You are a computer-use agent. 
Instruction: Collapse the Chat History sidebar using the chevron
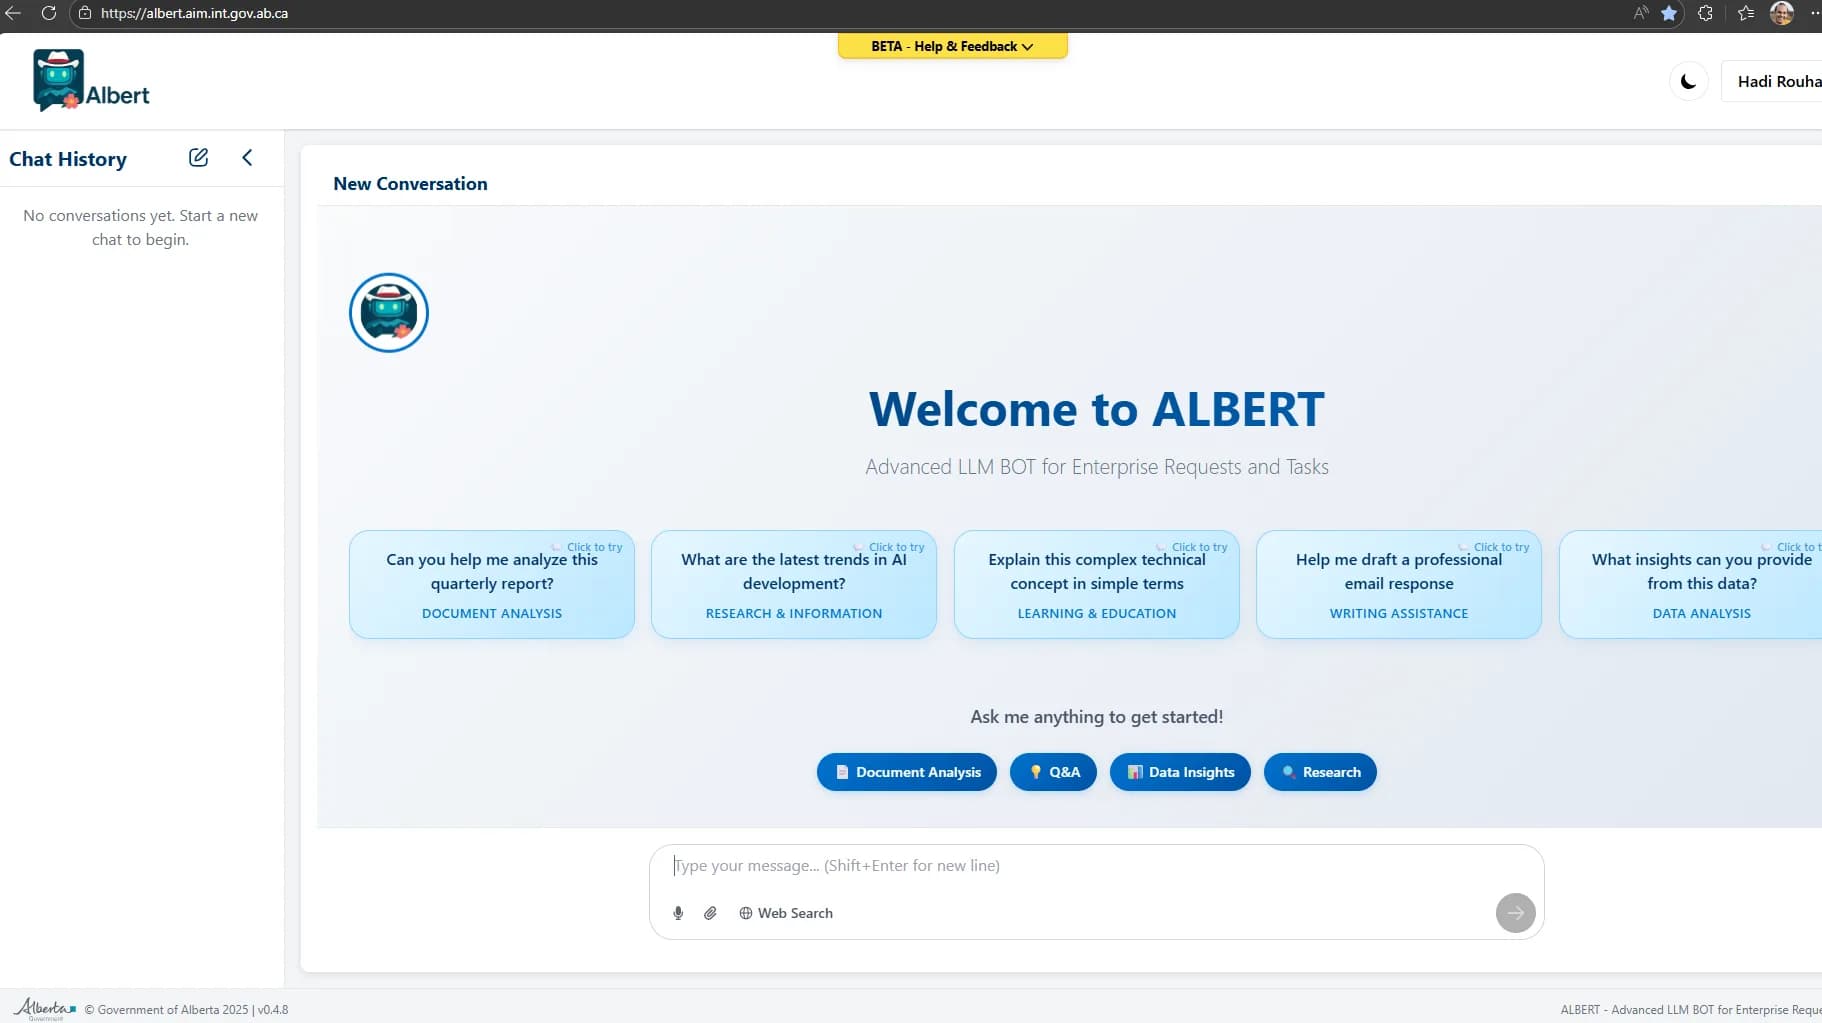click(247, 157)
